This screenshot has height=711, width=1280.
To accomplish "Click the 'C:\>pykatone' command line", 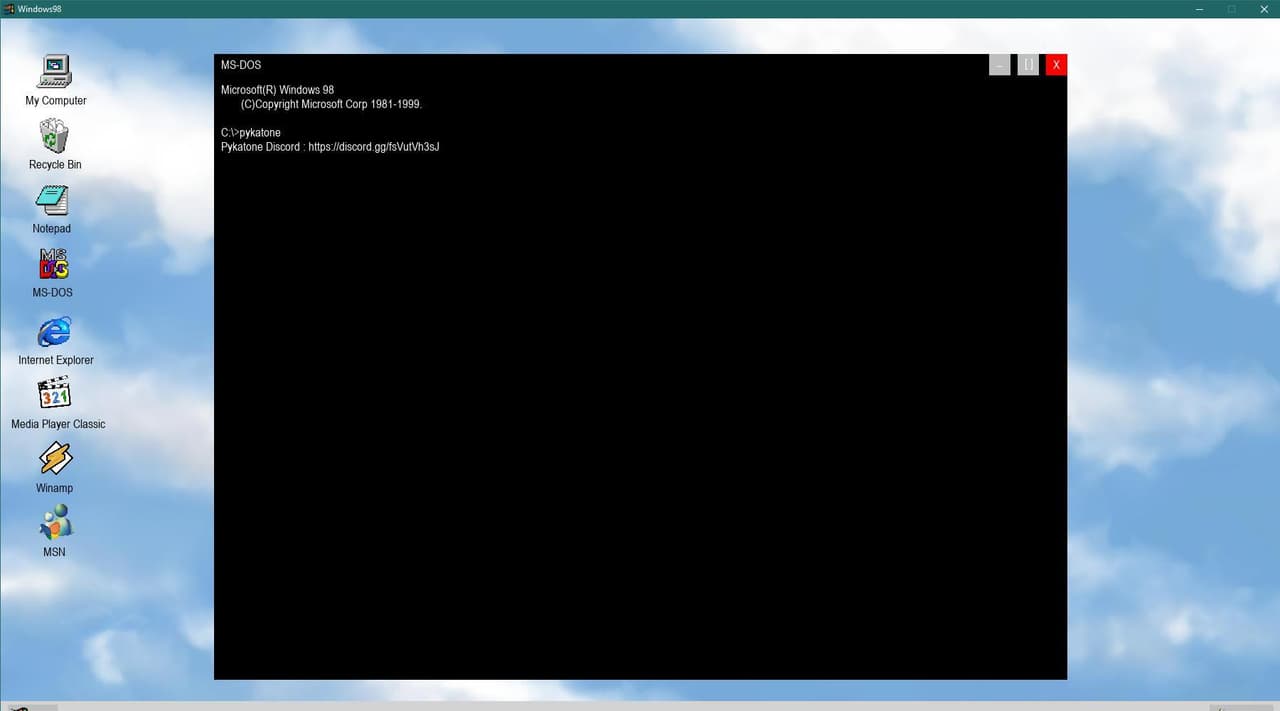I will pos(251,133).
